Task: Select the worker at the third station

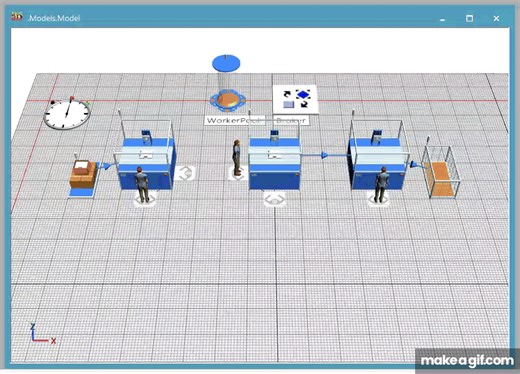Action: point(381,184)
